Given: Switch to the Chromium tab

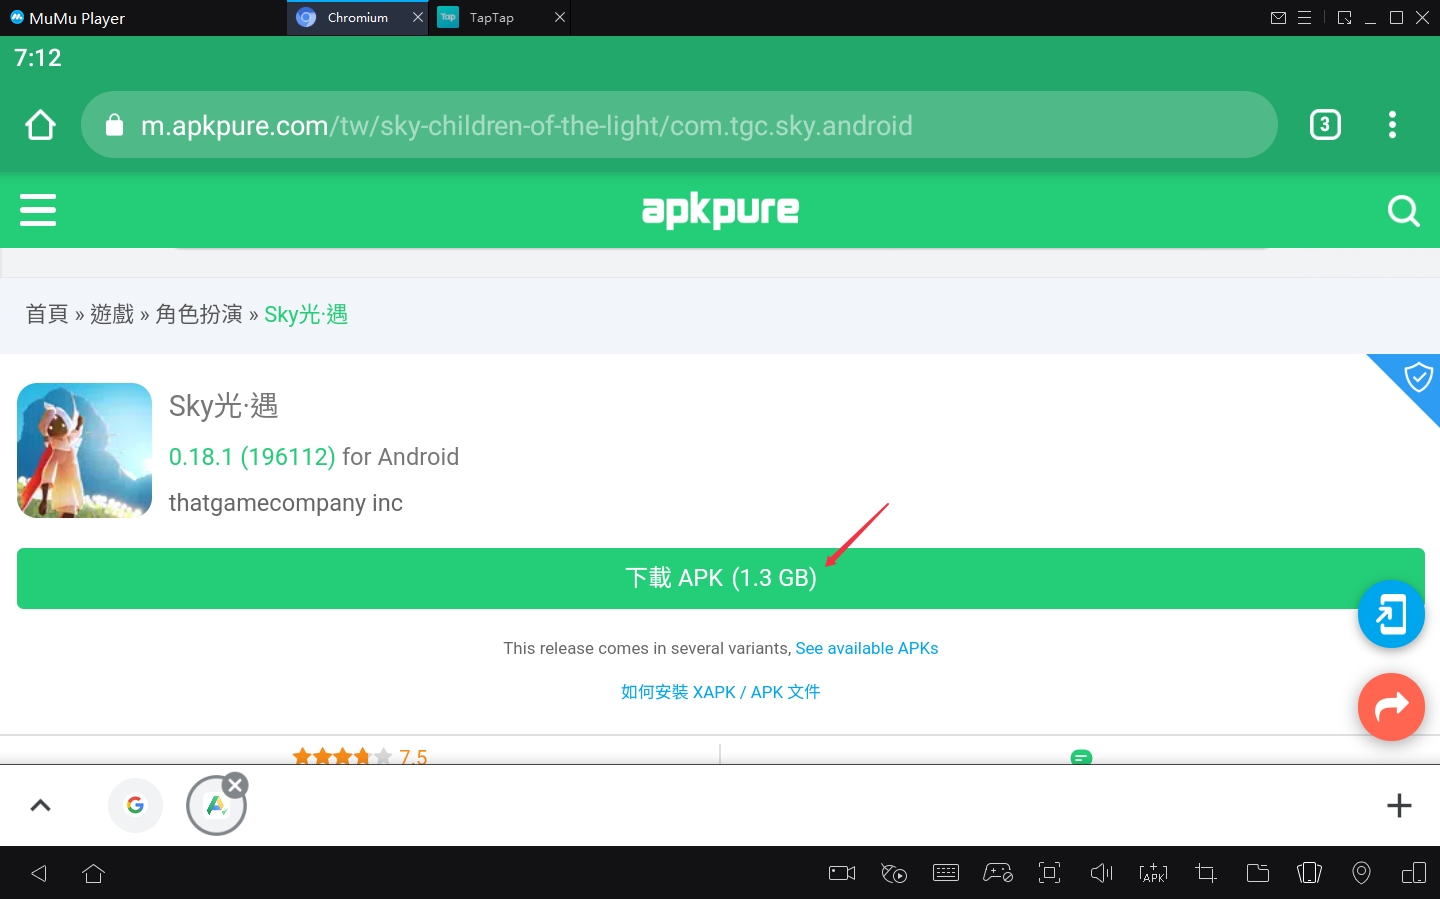Looking at the screenshot, I should point(357,18).
